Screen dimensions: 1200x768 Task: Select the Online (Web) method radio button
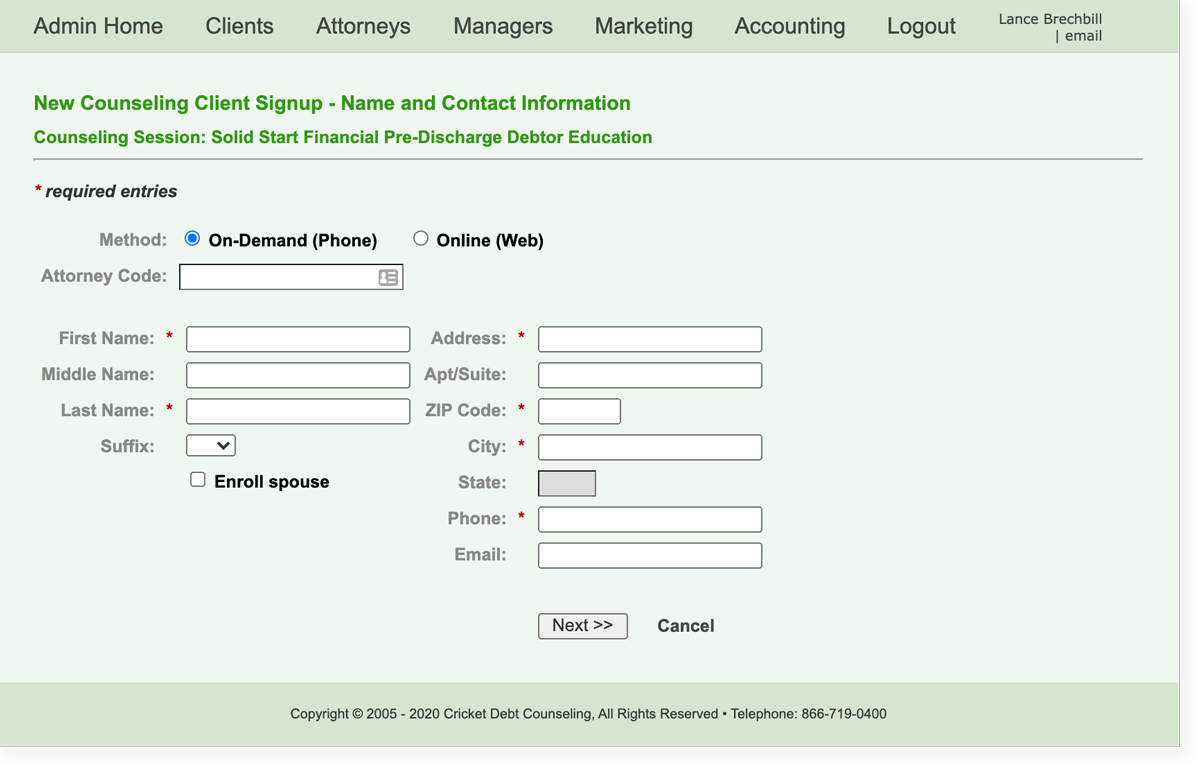[421, 239]
